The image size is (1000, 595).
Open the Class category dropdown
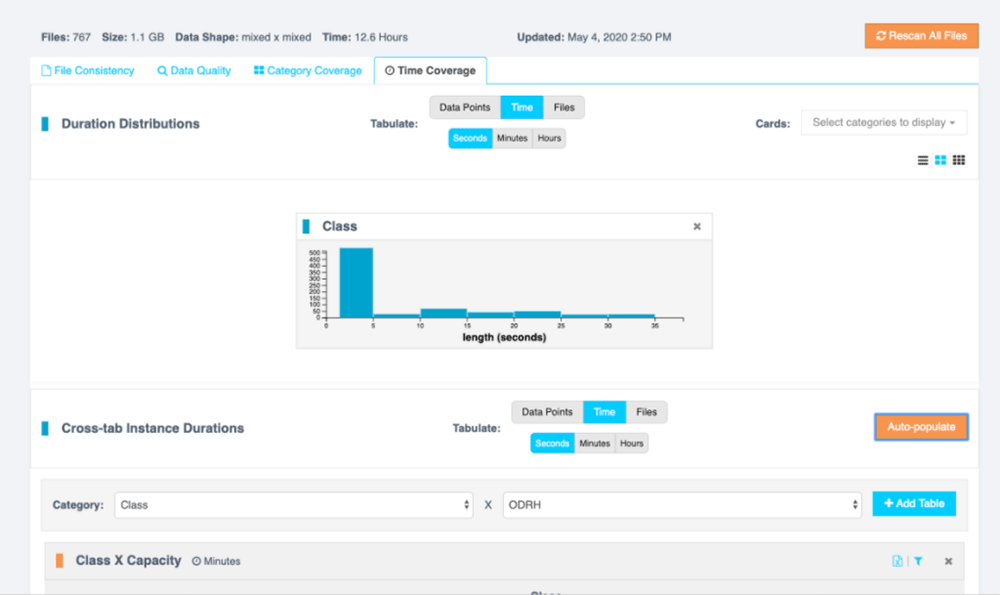click(x=294, y=505)
